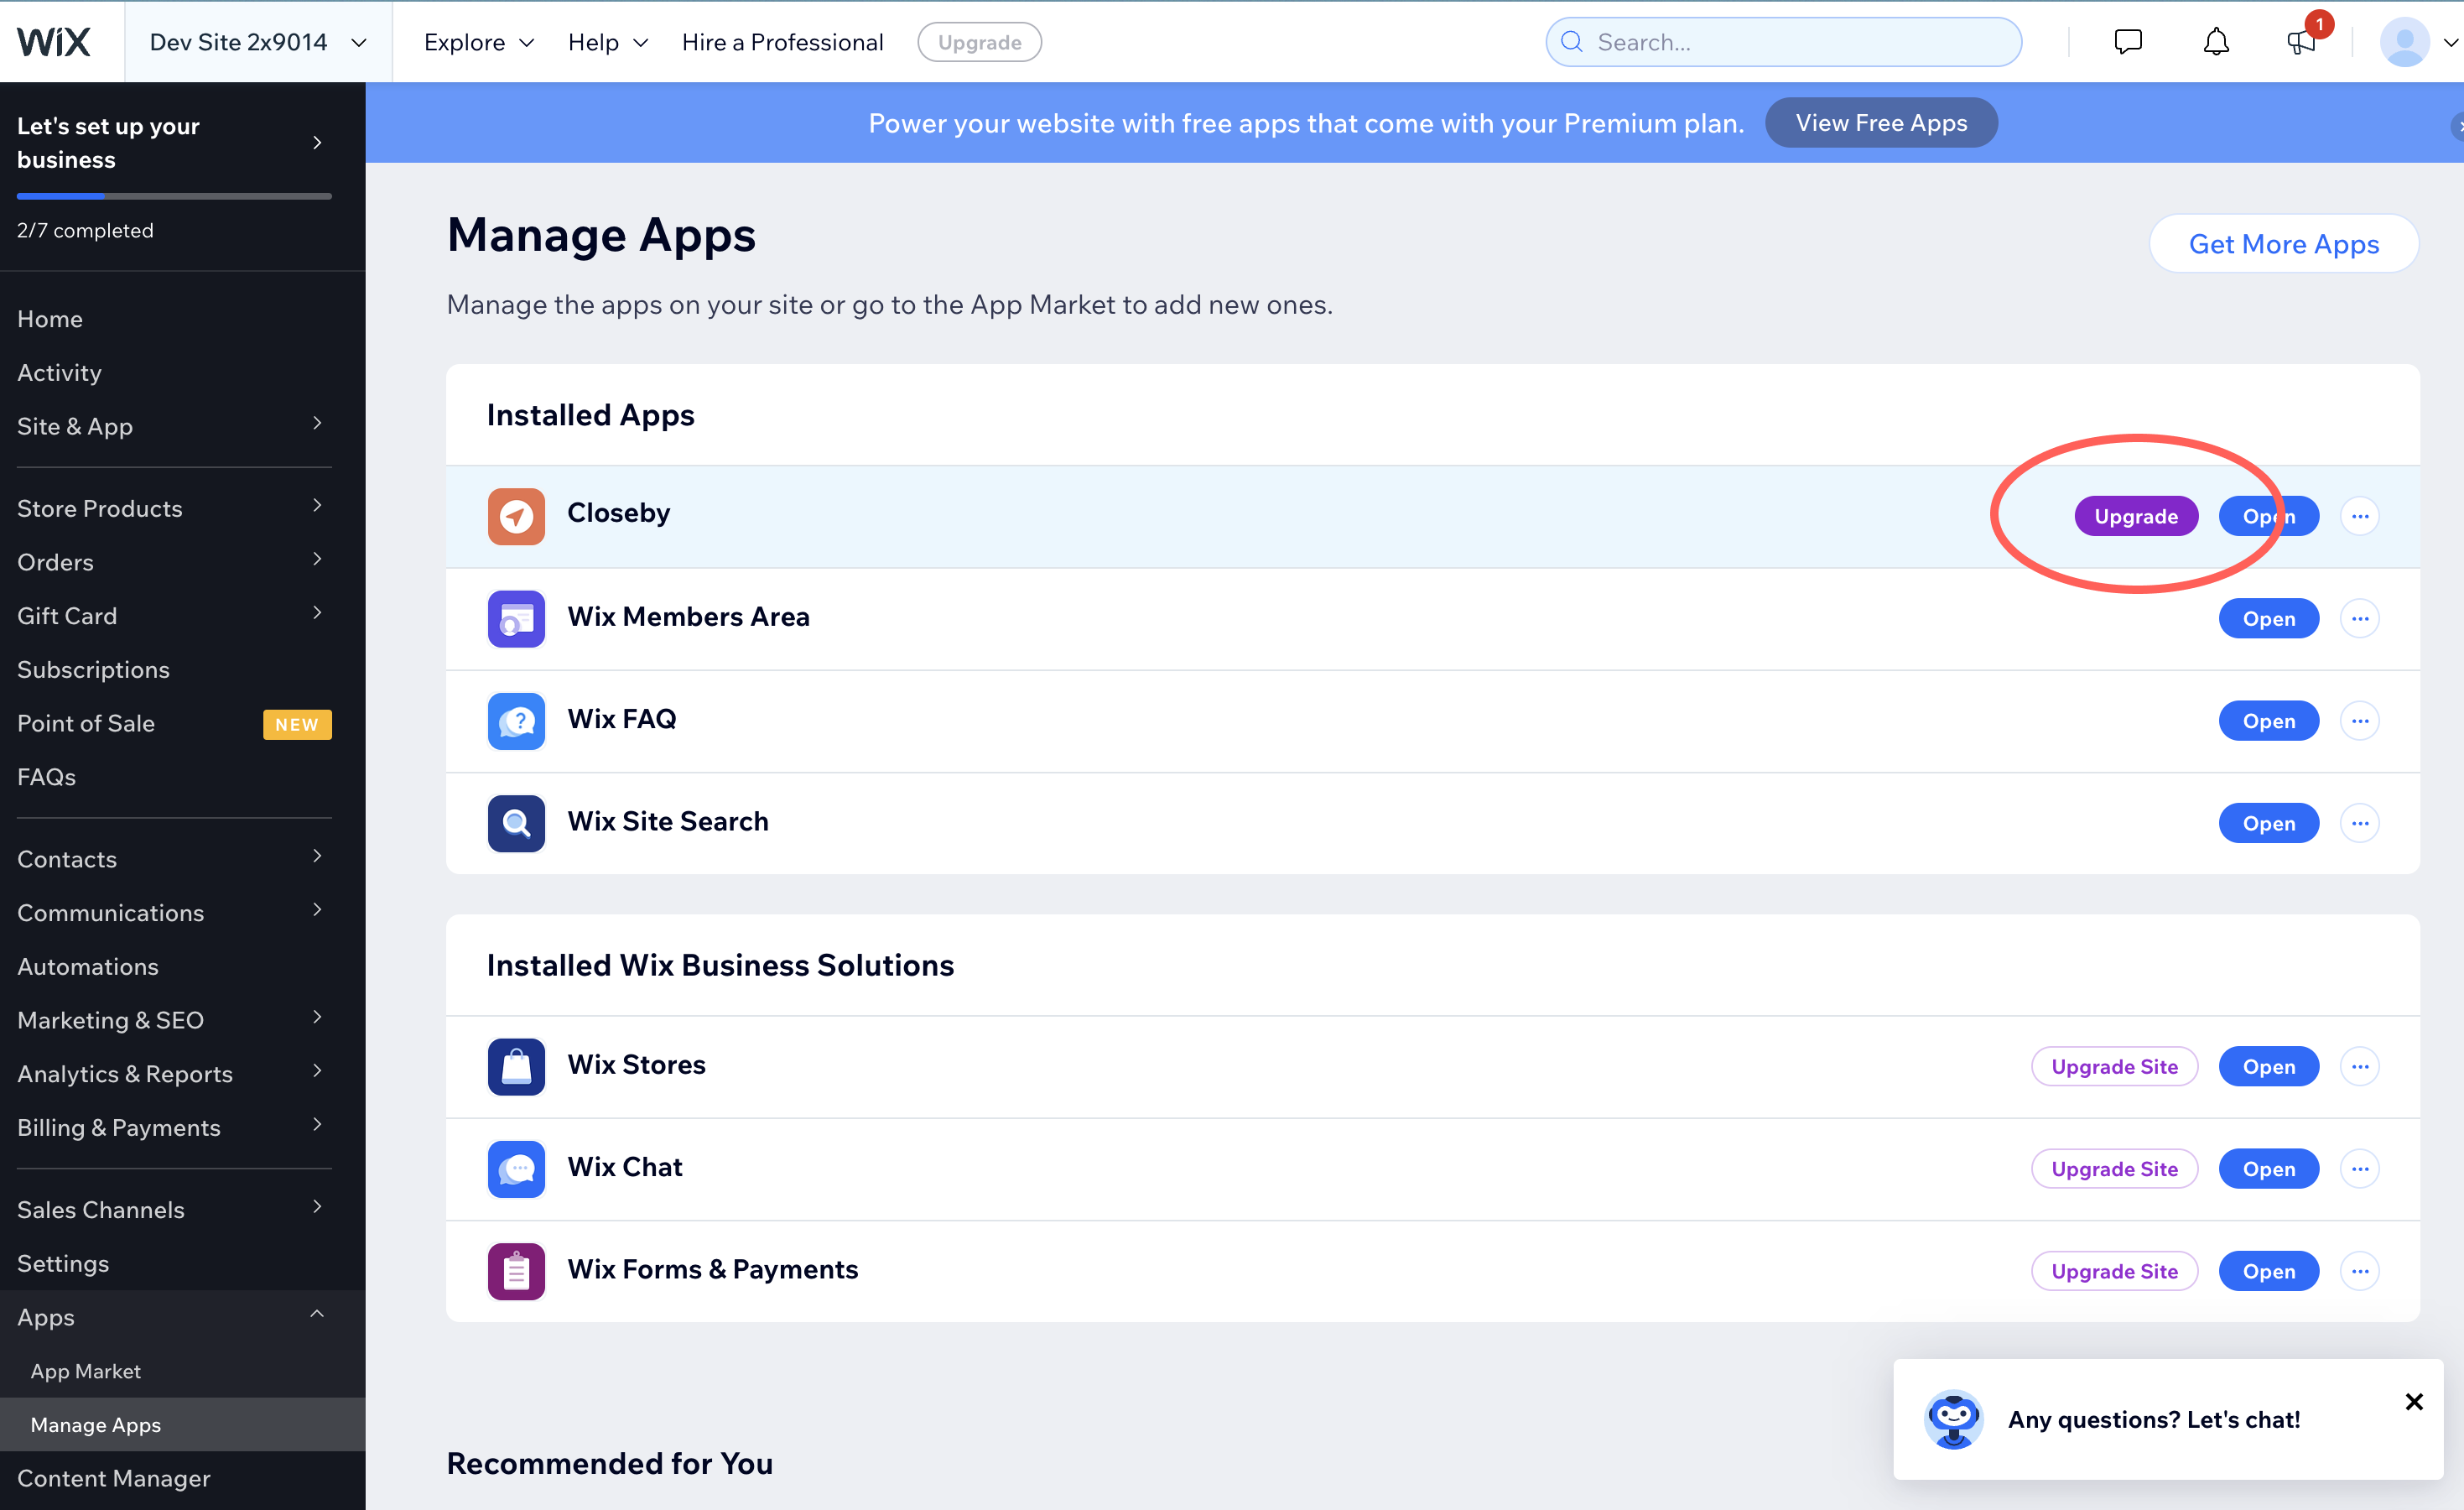This screenshot has height=1510, width=2464.
Task: Expand the Site & App submenu
Action: (317, 423)
